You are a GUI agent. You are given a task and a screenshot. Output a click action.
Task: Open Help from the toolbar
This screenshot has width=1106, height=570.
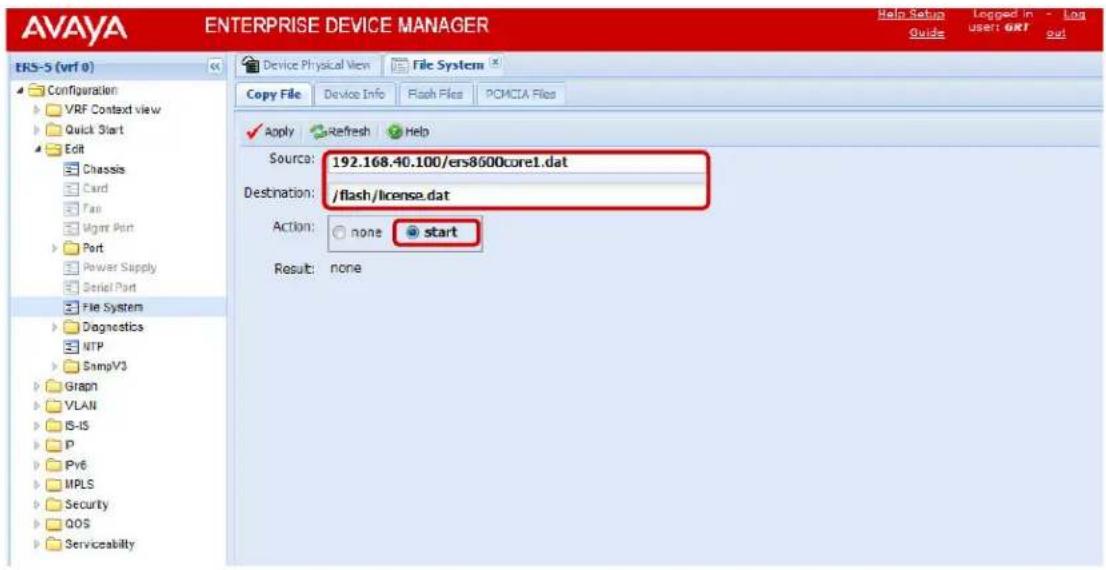[408, 132]
